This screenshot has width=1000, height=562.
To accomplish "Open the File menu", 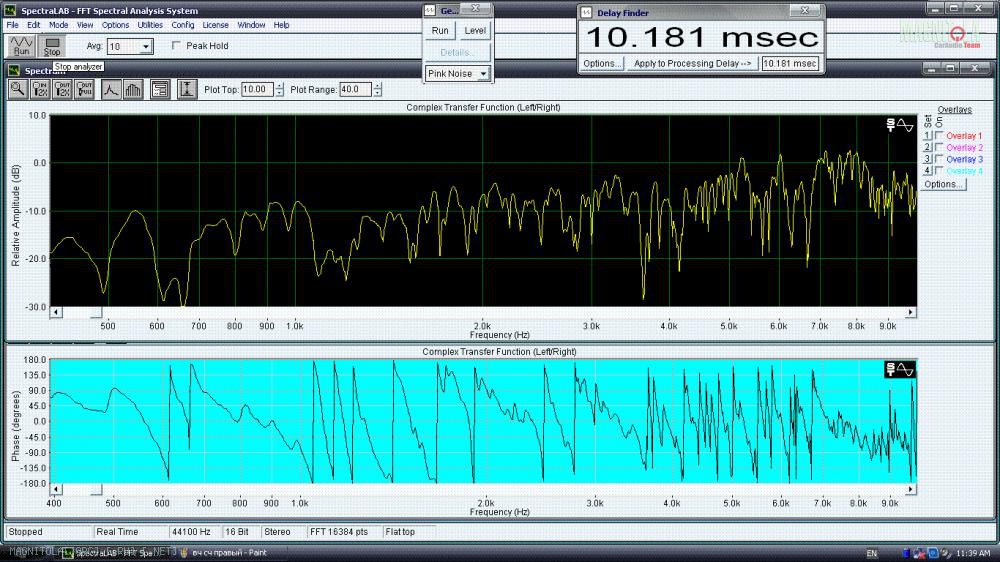I will tap(13, 25).
